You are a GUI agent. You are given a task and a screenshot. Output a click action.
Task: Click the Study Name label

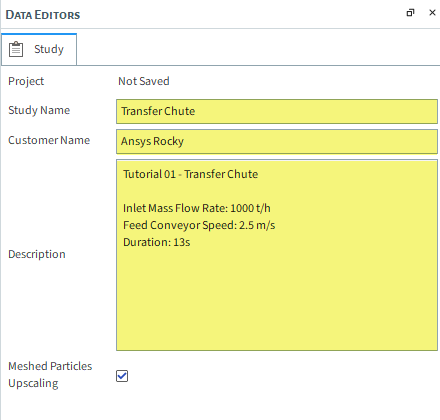(x=39, y=110)
